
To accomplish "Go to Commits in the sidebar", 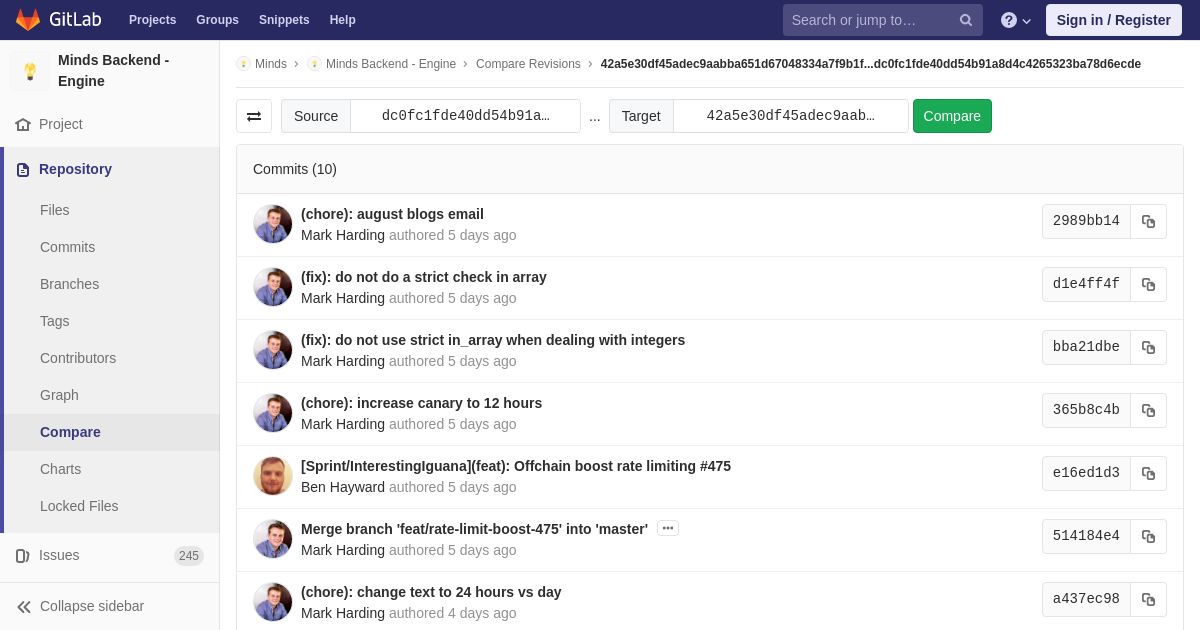I will (x=67, y=247).
